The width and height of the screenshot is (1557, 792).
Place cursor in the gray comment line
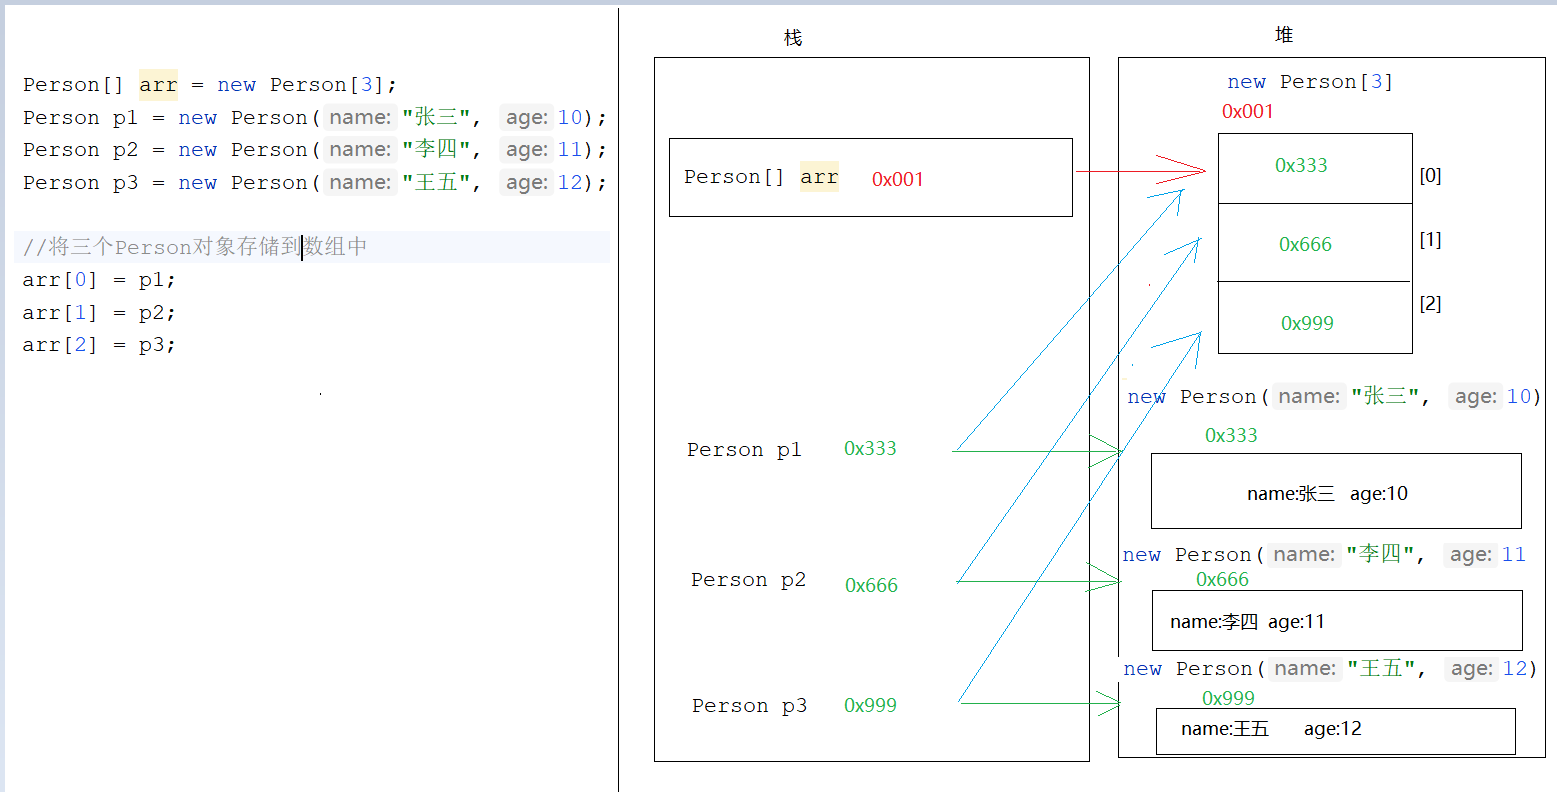pos(195,247)
